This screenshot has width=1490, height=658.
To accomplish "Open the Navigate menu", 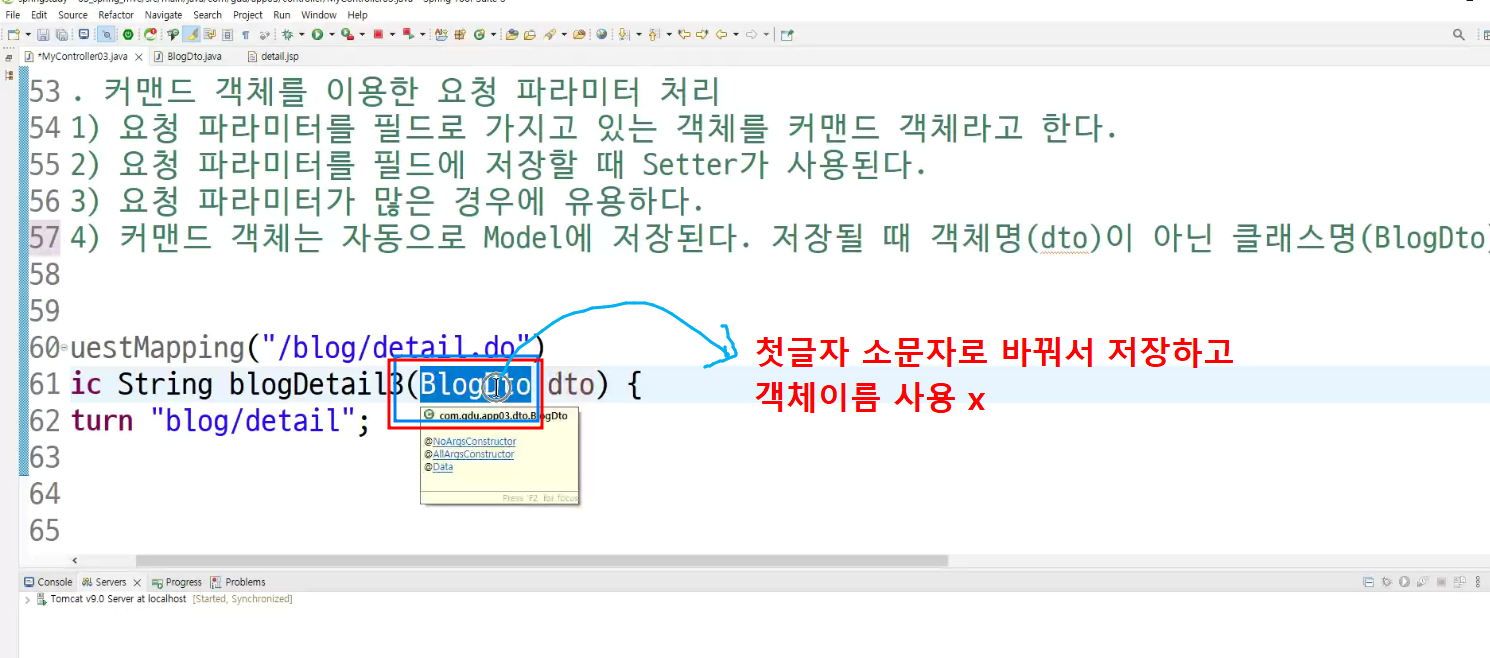I will [163, 15].
